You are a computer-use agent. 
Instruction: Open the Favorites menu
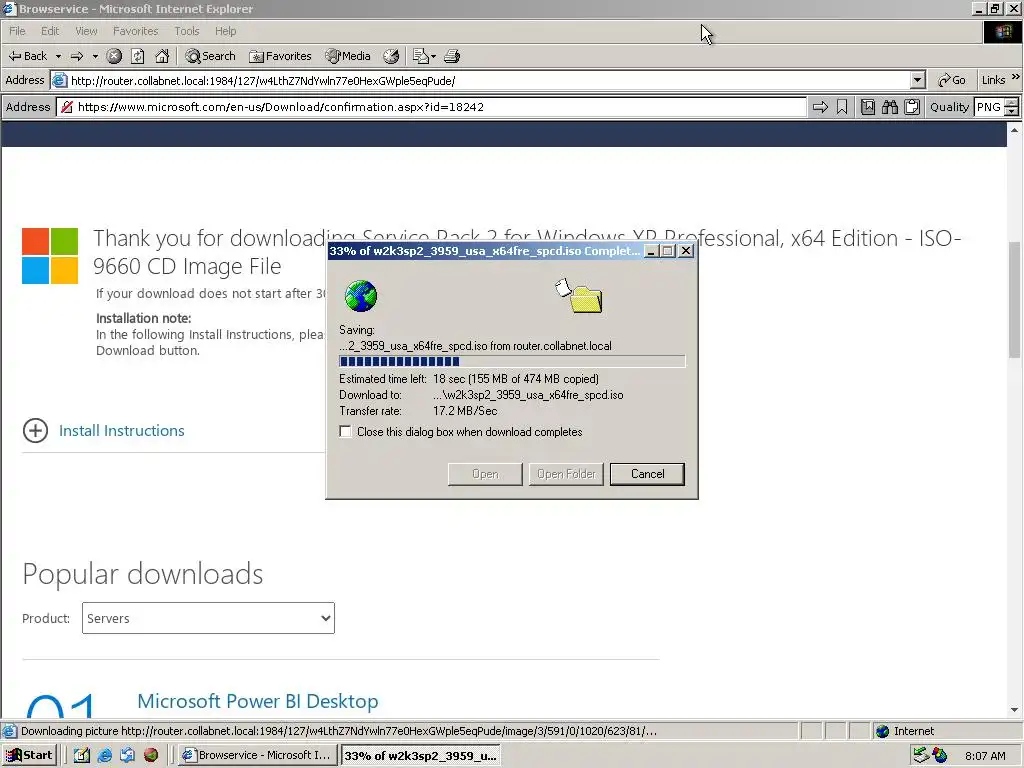click(135, 31)
